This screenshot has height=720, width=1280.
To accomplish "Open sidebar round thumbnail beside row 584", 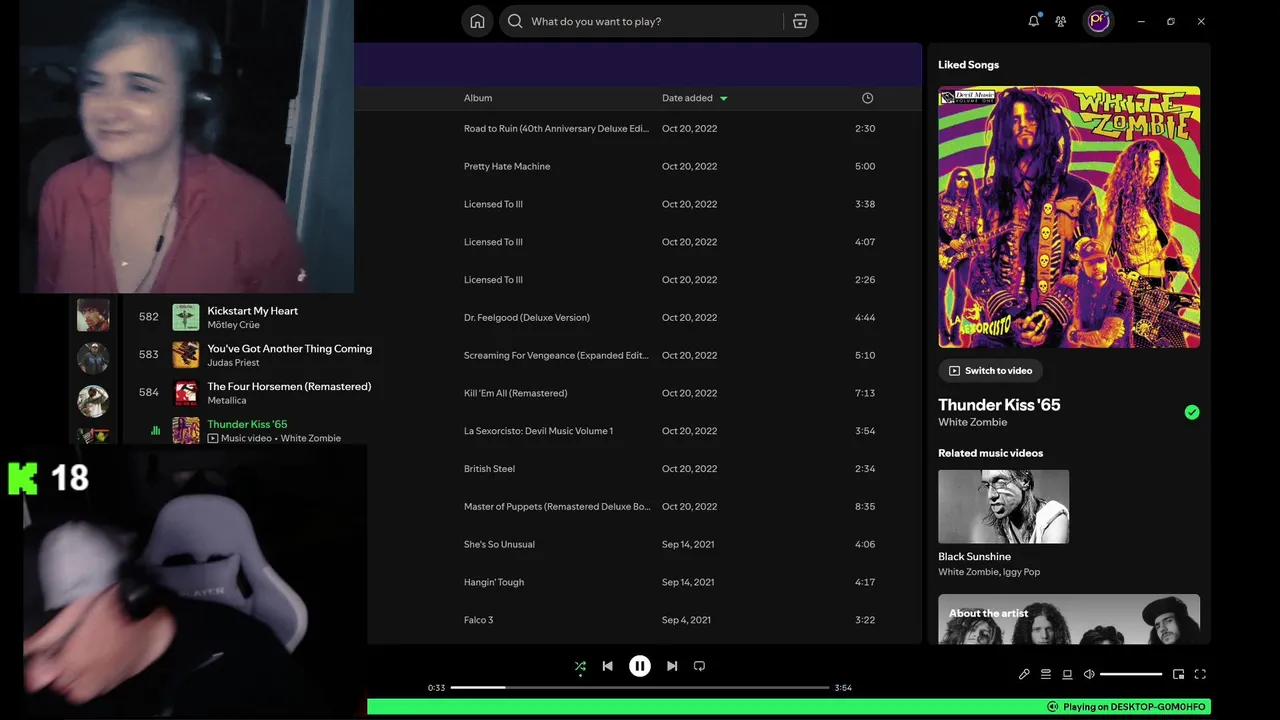I will click(93, 401).
